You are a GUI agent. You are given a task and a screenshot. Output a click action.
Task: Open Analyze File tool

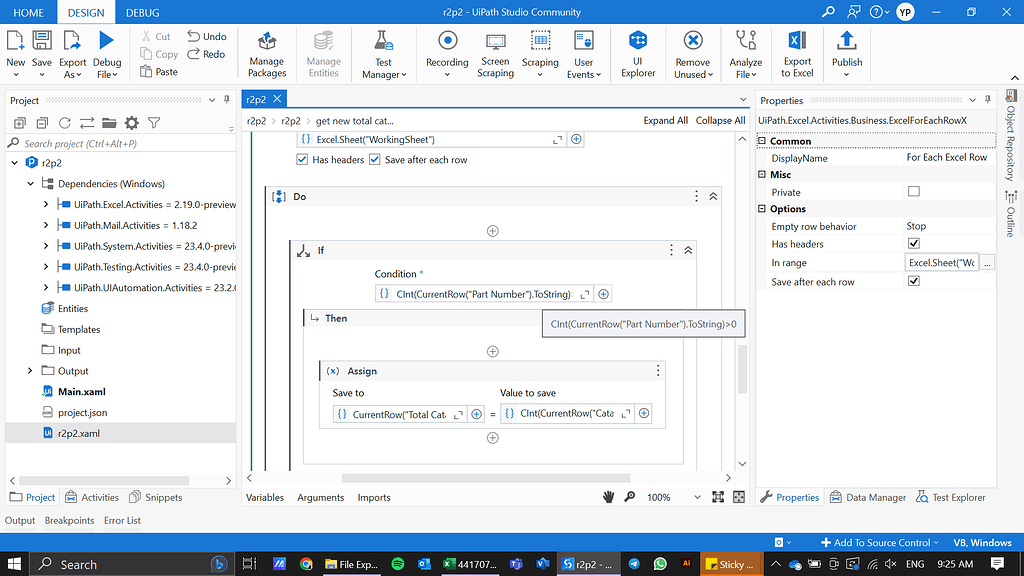tap(746, 55)
